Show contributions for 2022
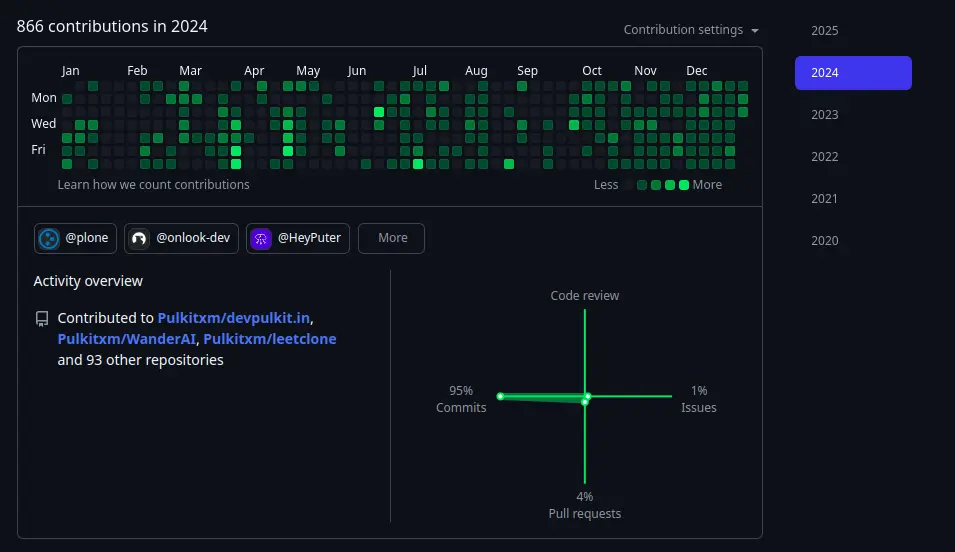This screenshot has height=552, width=955. coord(825,157)
